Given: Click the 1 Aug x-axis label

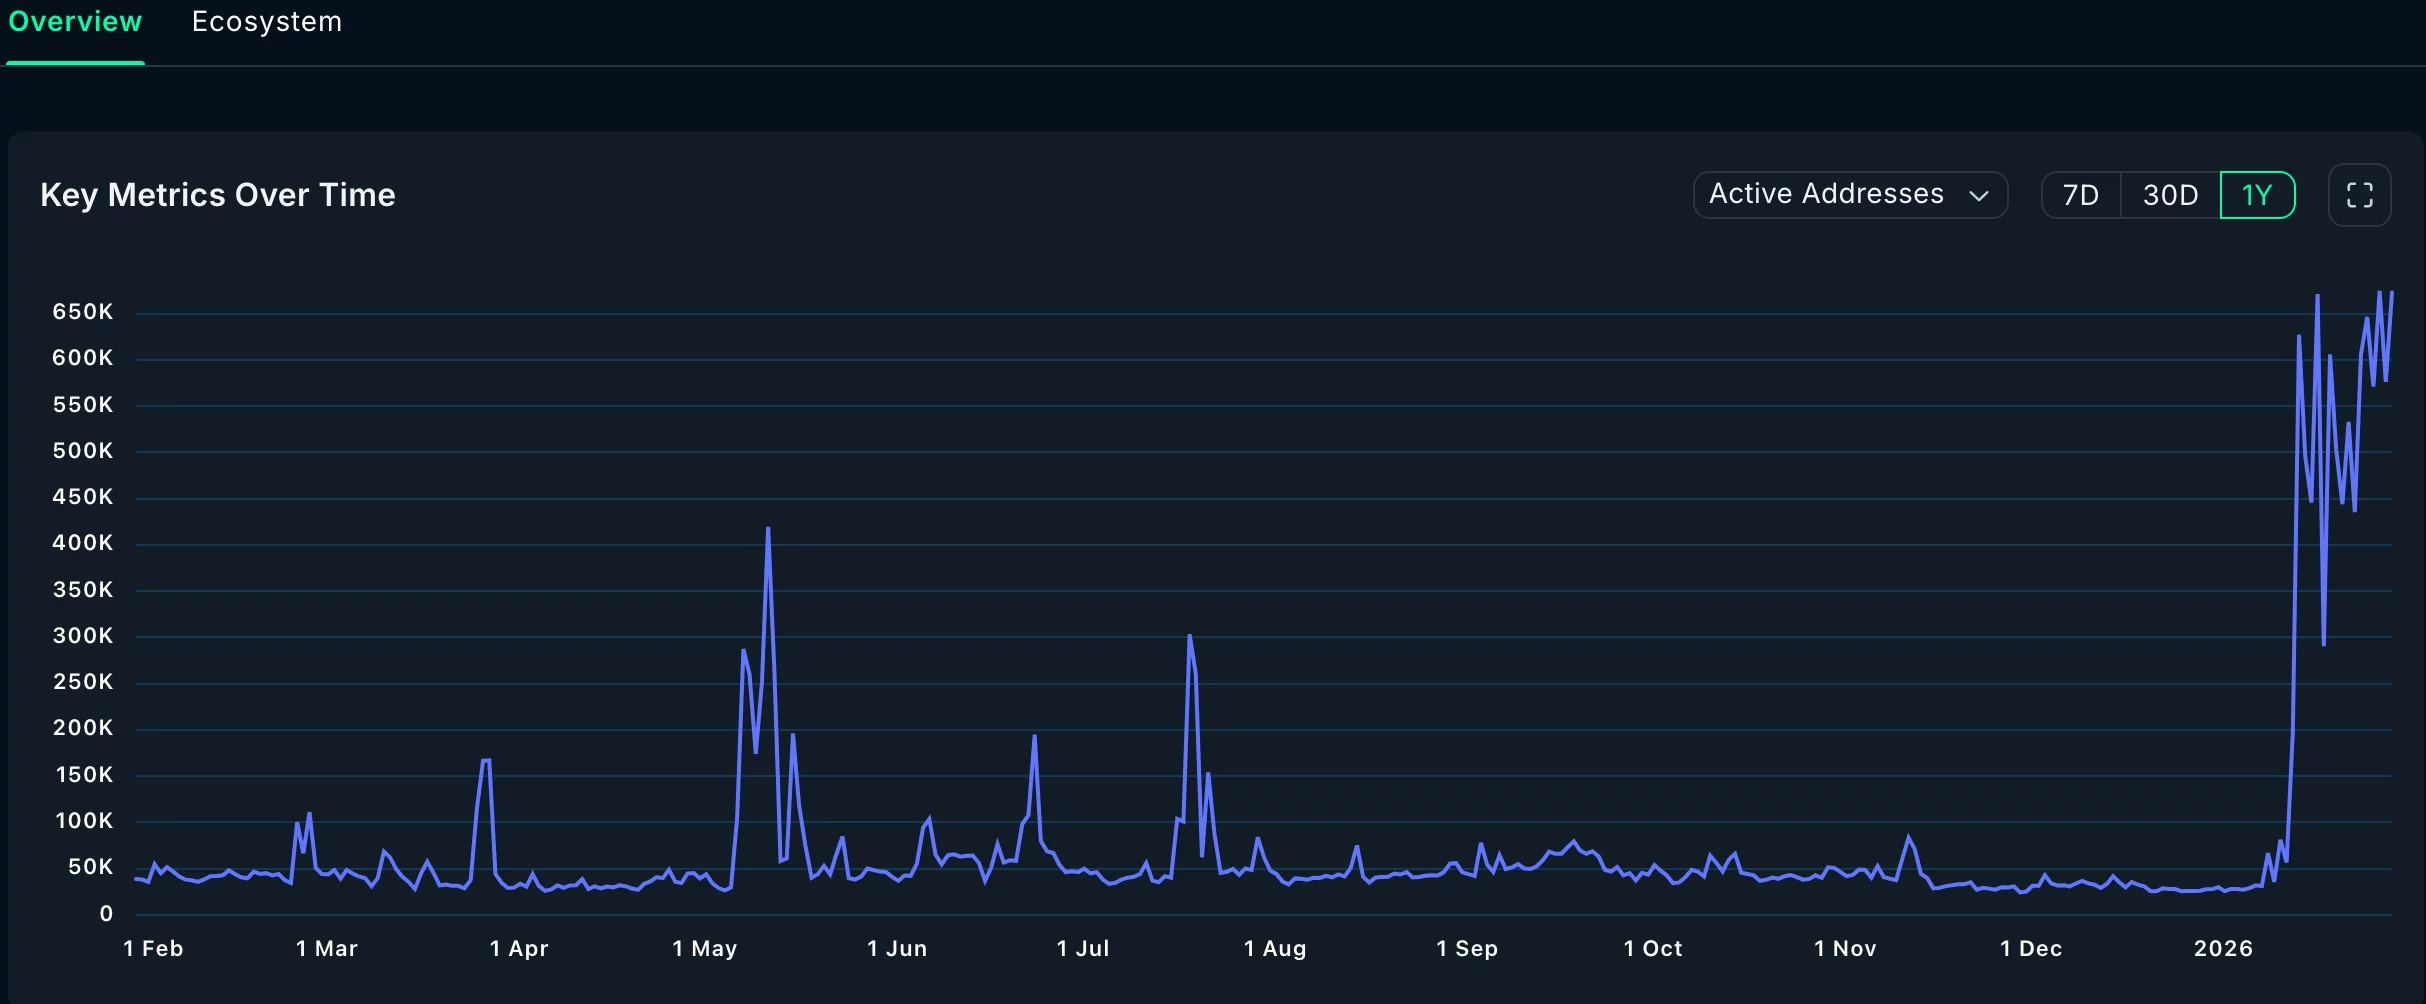Looking at the screenshot, I should (1275, 948).
